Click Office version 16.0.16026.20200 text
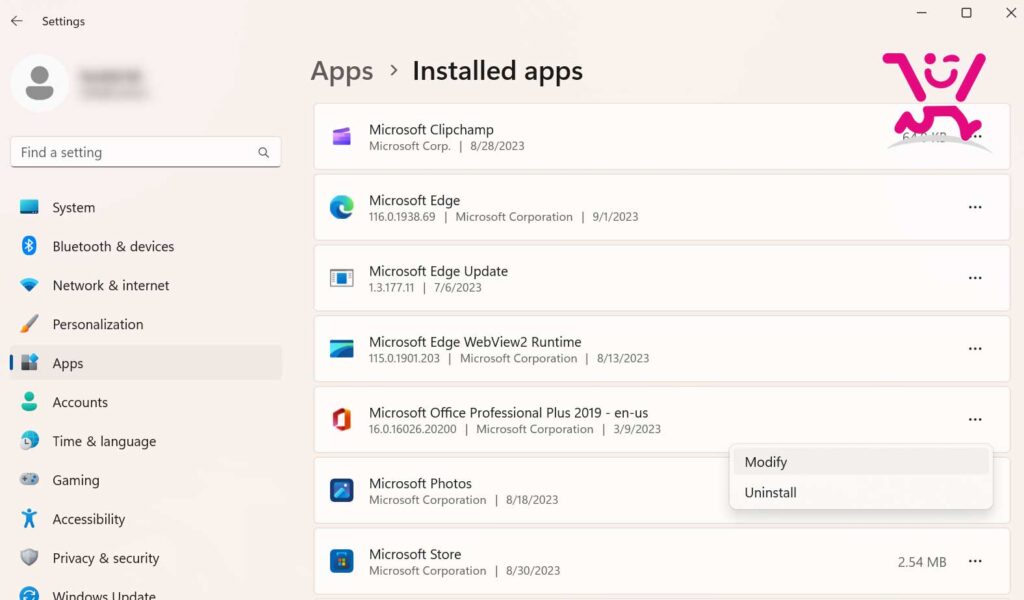Viewport: 1024px width, 600px height. click(412, 429)
